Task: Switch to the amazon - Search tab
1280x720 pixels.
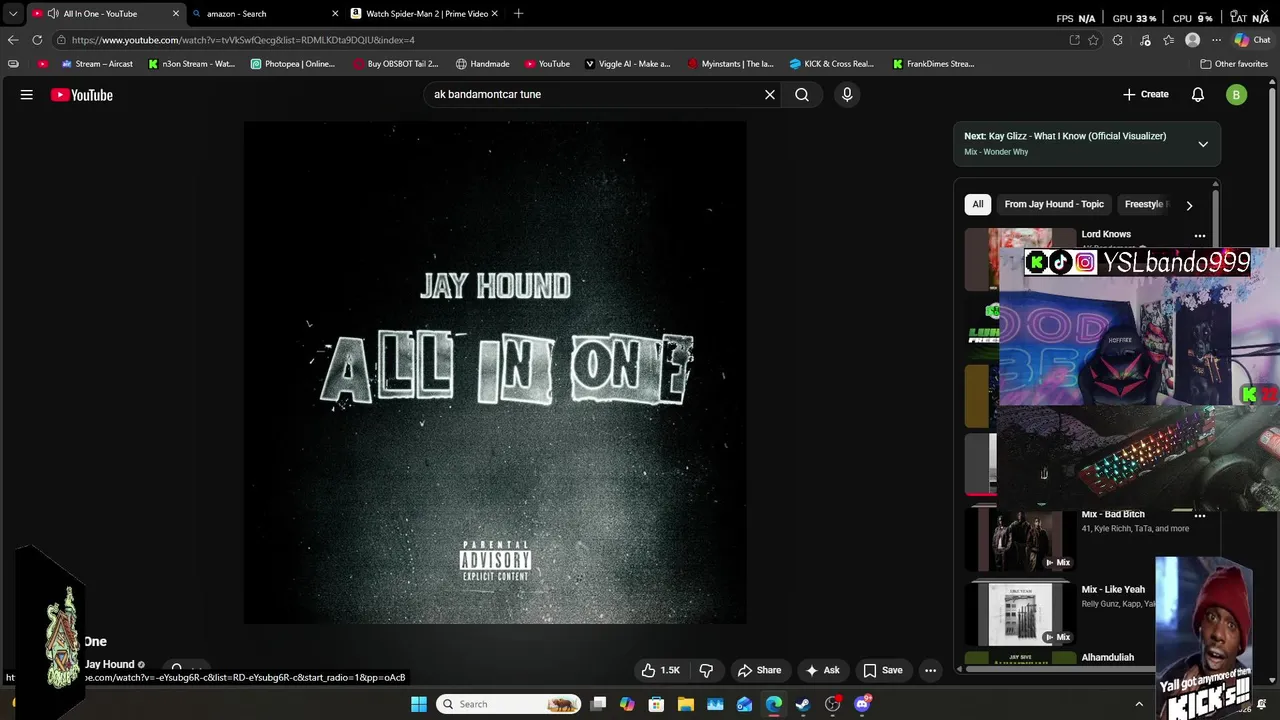Action: tap(263, 14)
